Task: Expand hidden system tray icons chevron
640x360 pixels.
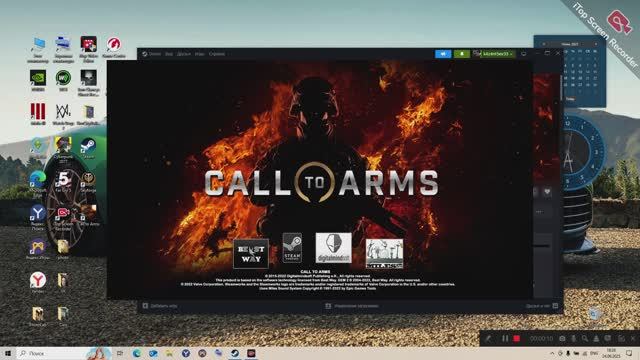Action: point(552,353)
